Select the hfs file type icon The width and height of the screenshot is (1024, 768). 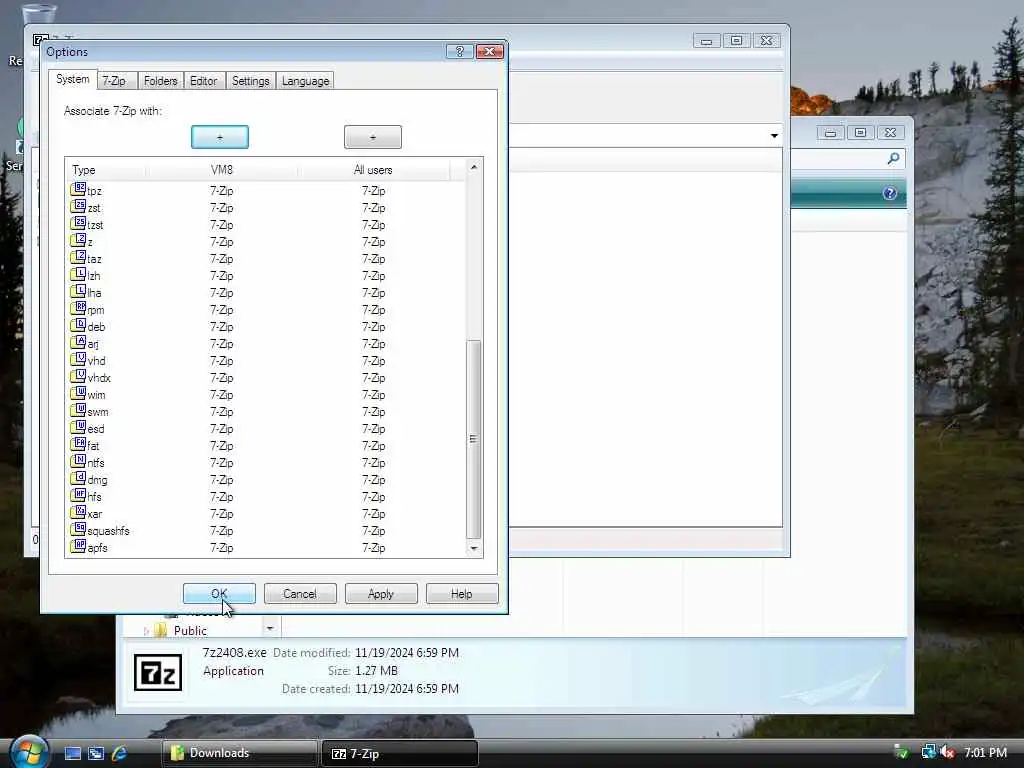pyautogui.click(x=78, y=495)
